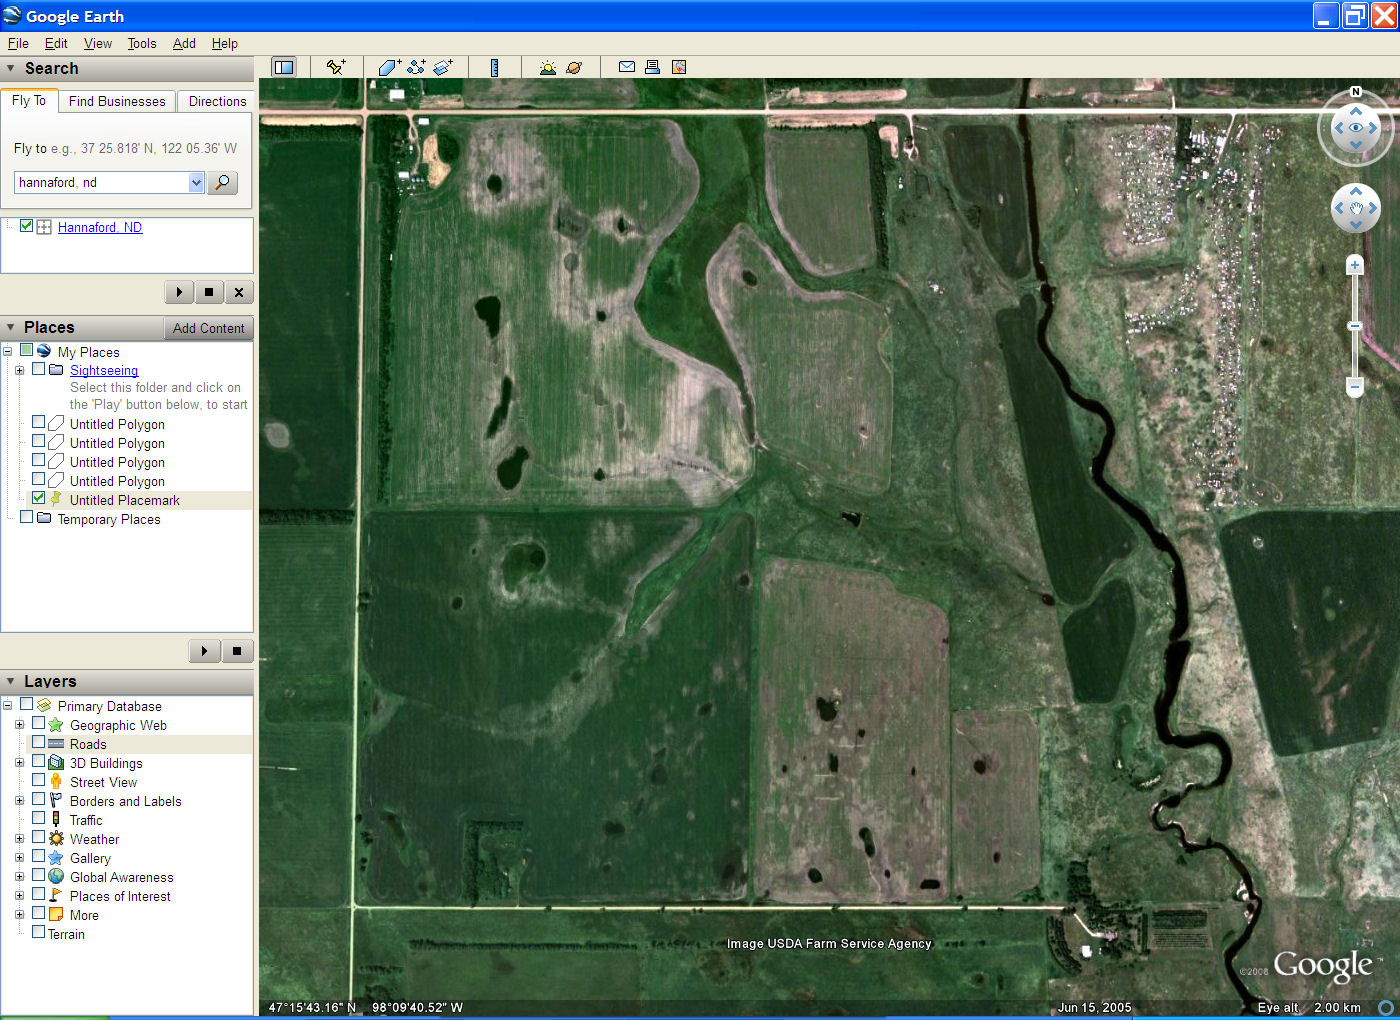The image size is (1400, 1020).
Task: Expand the Global Awareness layer node
Action: pos(19,876)
